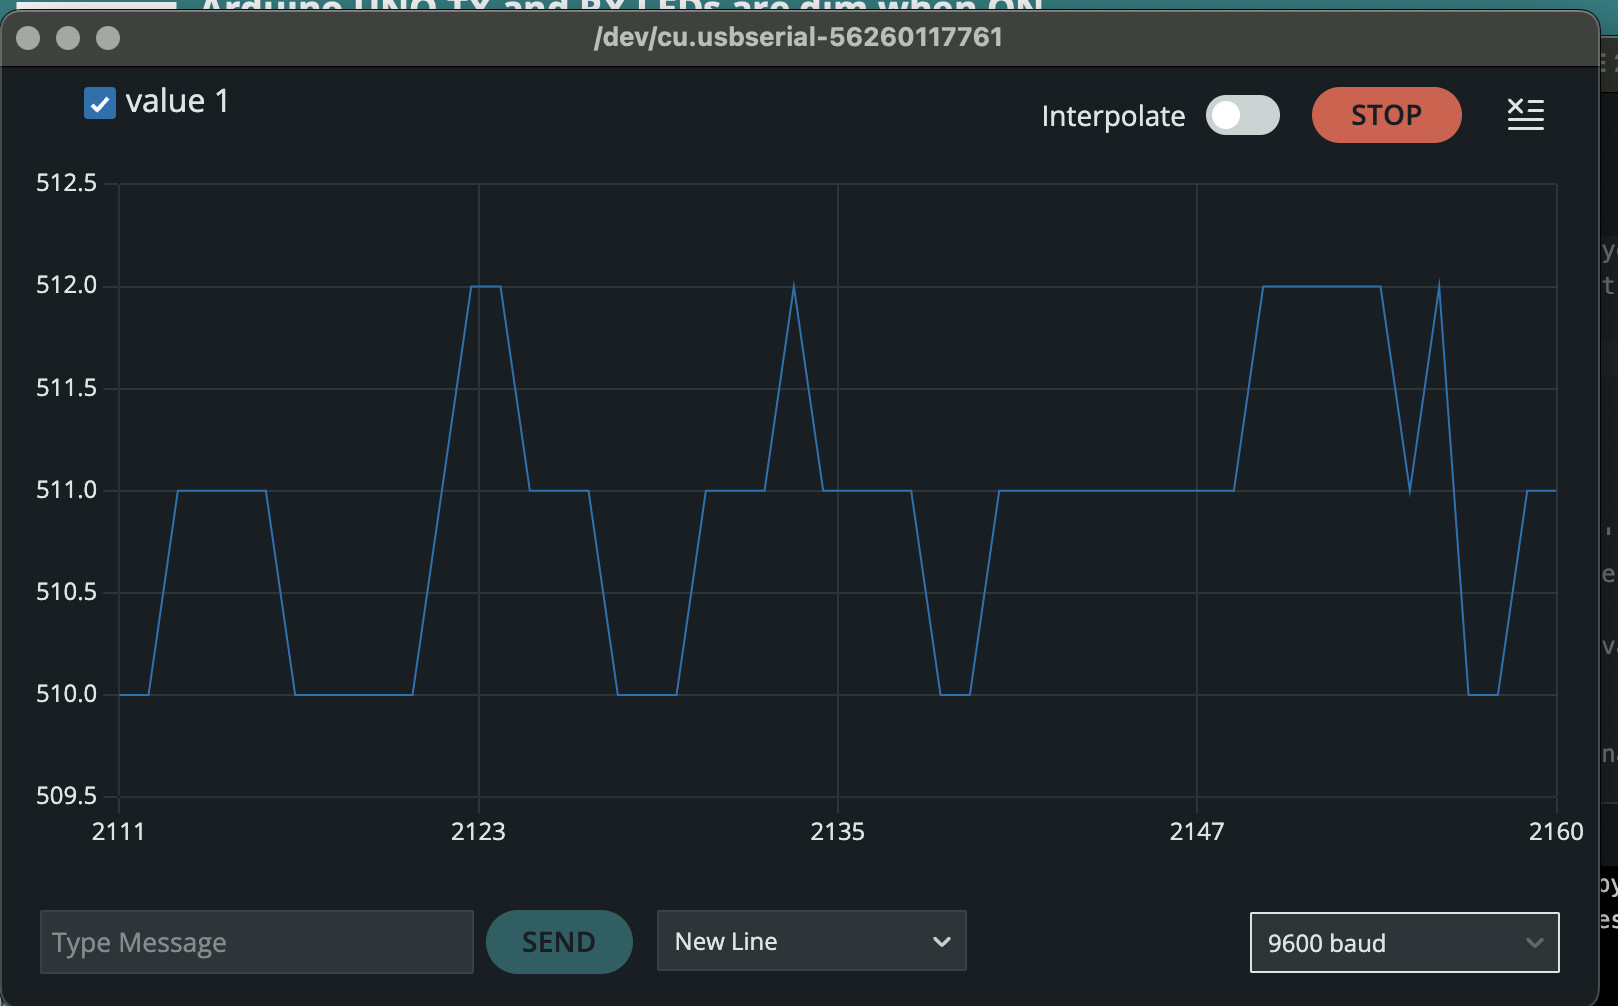
Task: Click the /dev/cu.usbserial window title
Action: (798, 37)
